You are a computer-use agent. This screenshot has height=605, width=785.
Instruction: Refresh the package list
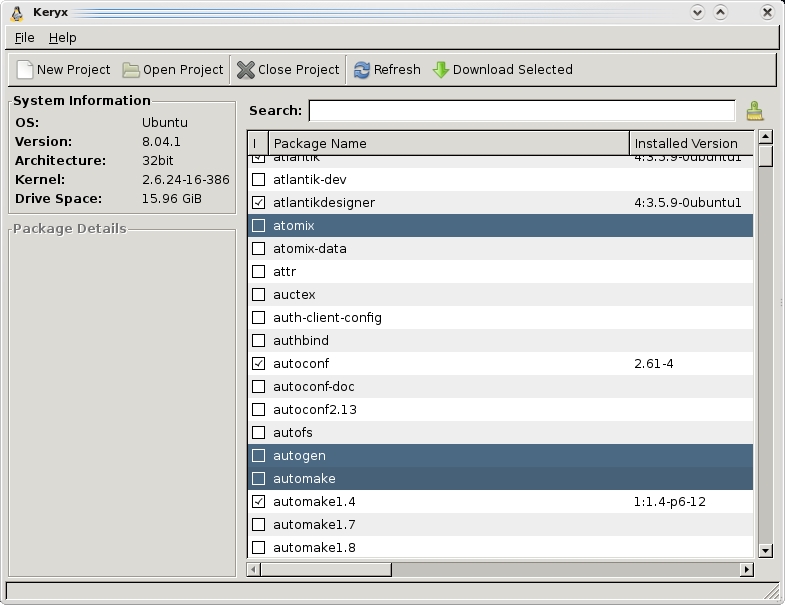(x=362, y=70)
